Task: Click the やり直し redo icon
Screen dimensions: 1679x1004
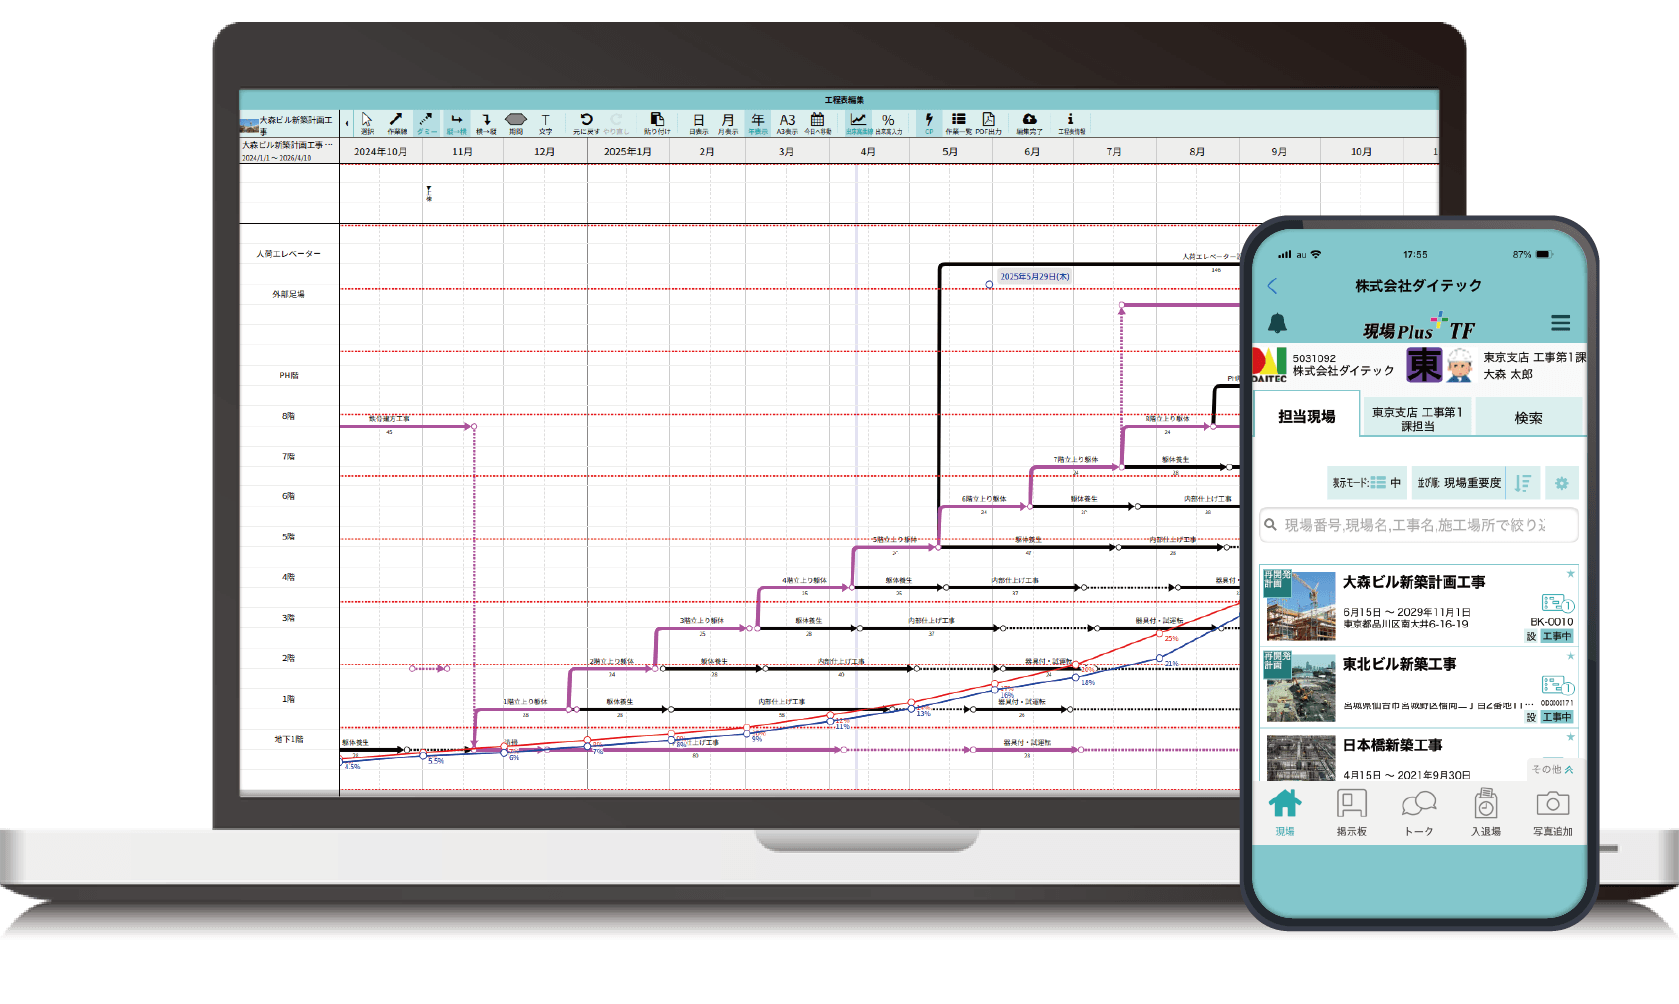Action: tap(616, 123)
